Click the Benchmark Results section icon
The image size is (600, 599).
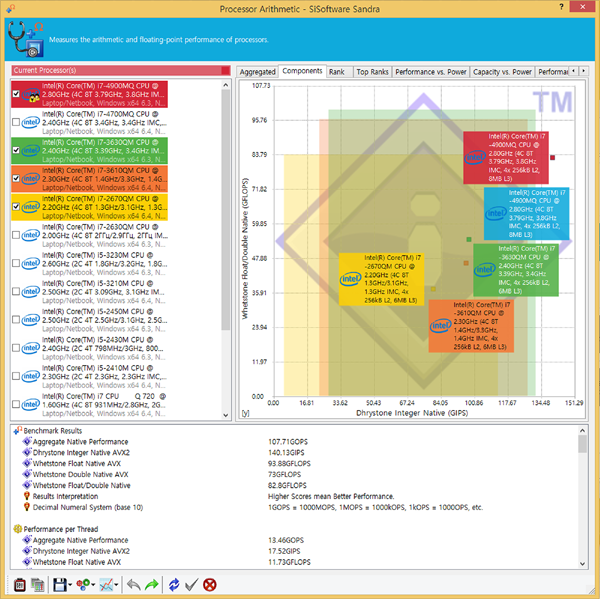(18, 431)
